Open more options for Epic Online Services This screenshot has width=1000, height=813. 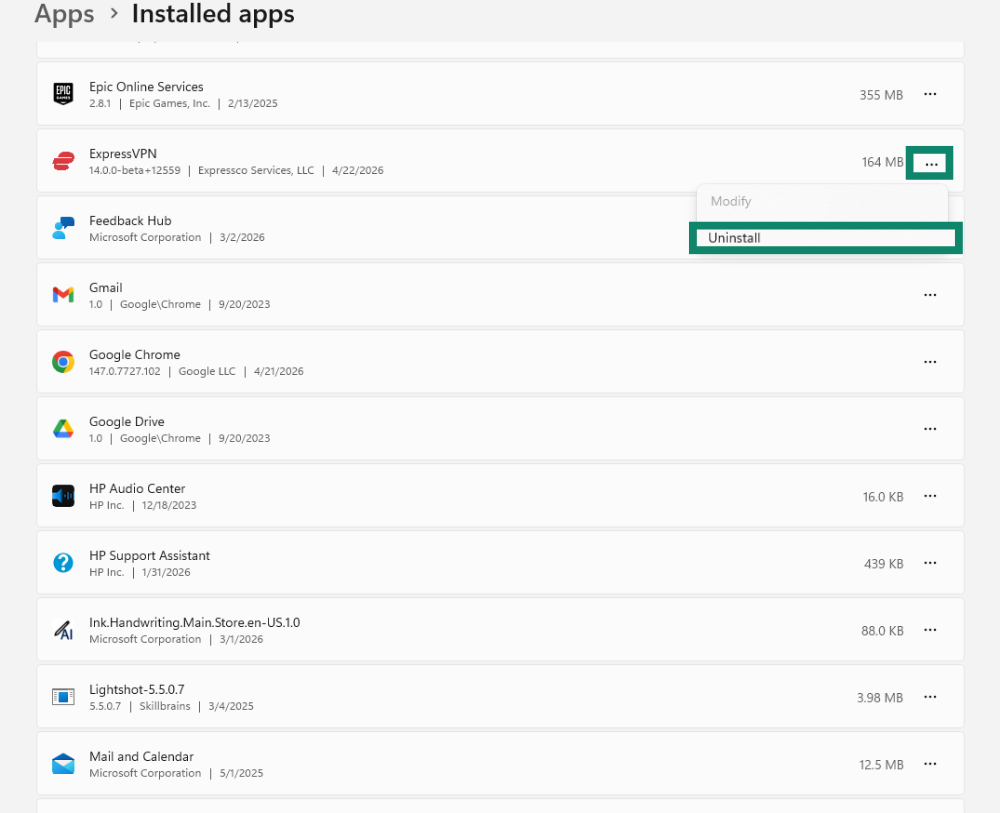point(930,94)
